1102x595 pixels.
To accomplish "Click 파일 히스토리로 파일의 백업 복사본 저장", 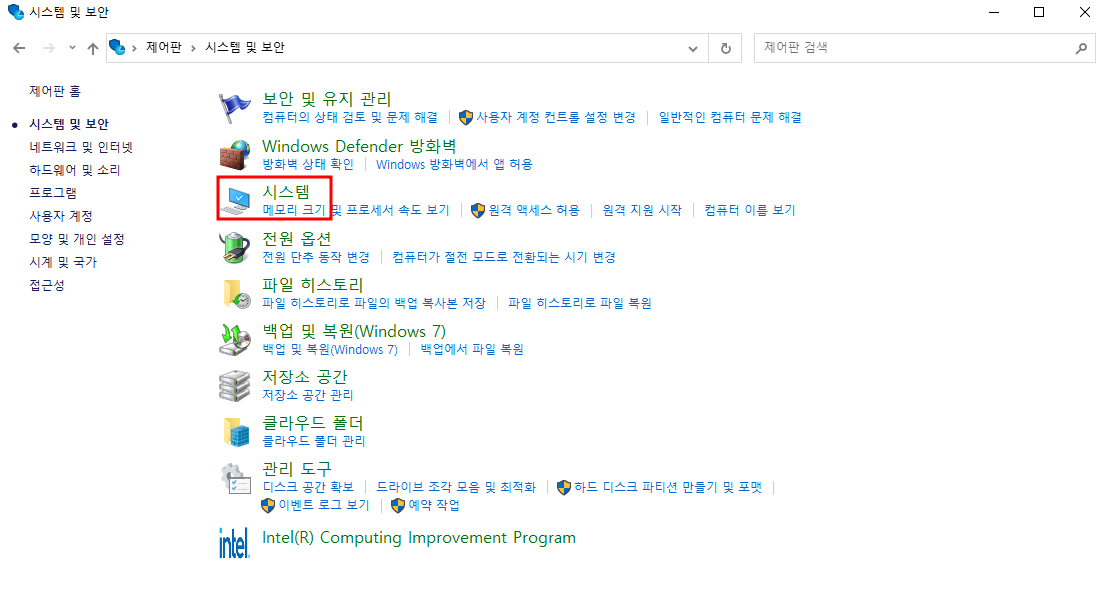I will [374, 303].
